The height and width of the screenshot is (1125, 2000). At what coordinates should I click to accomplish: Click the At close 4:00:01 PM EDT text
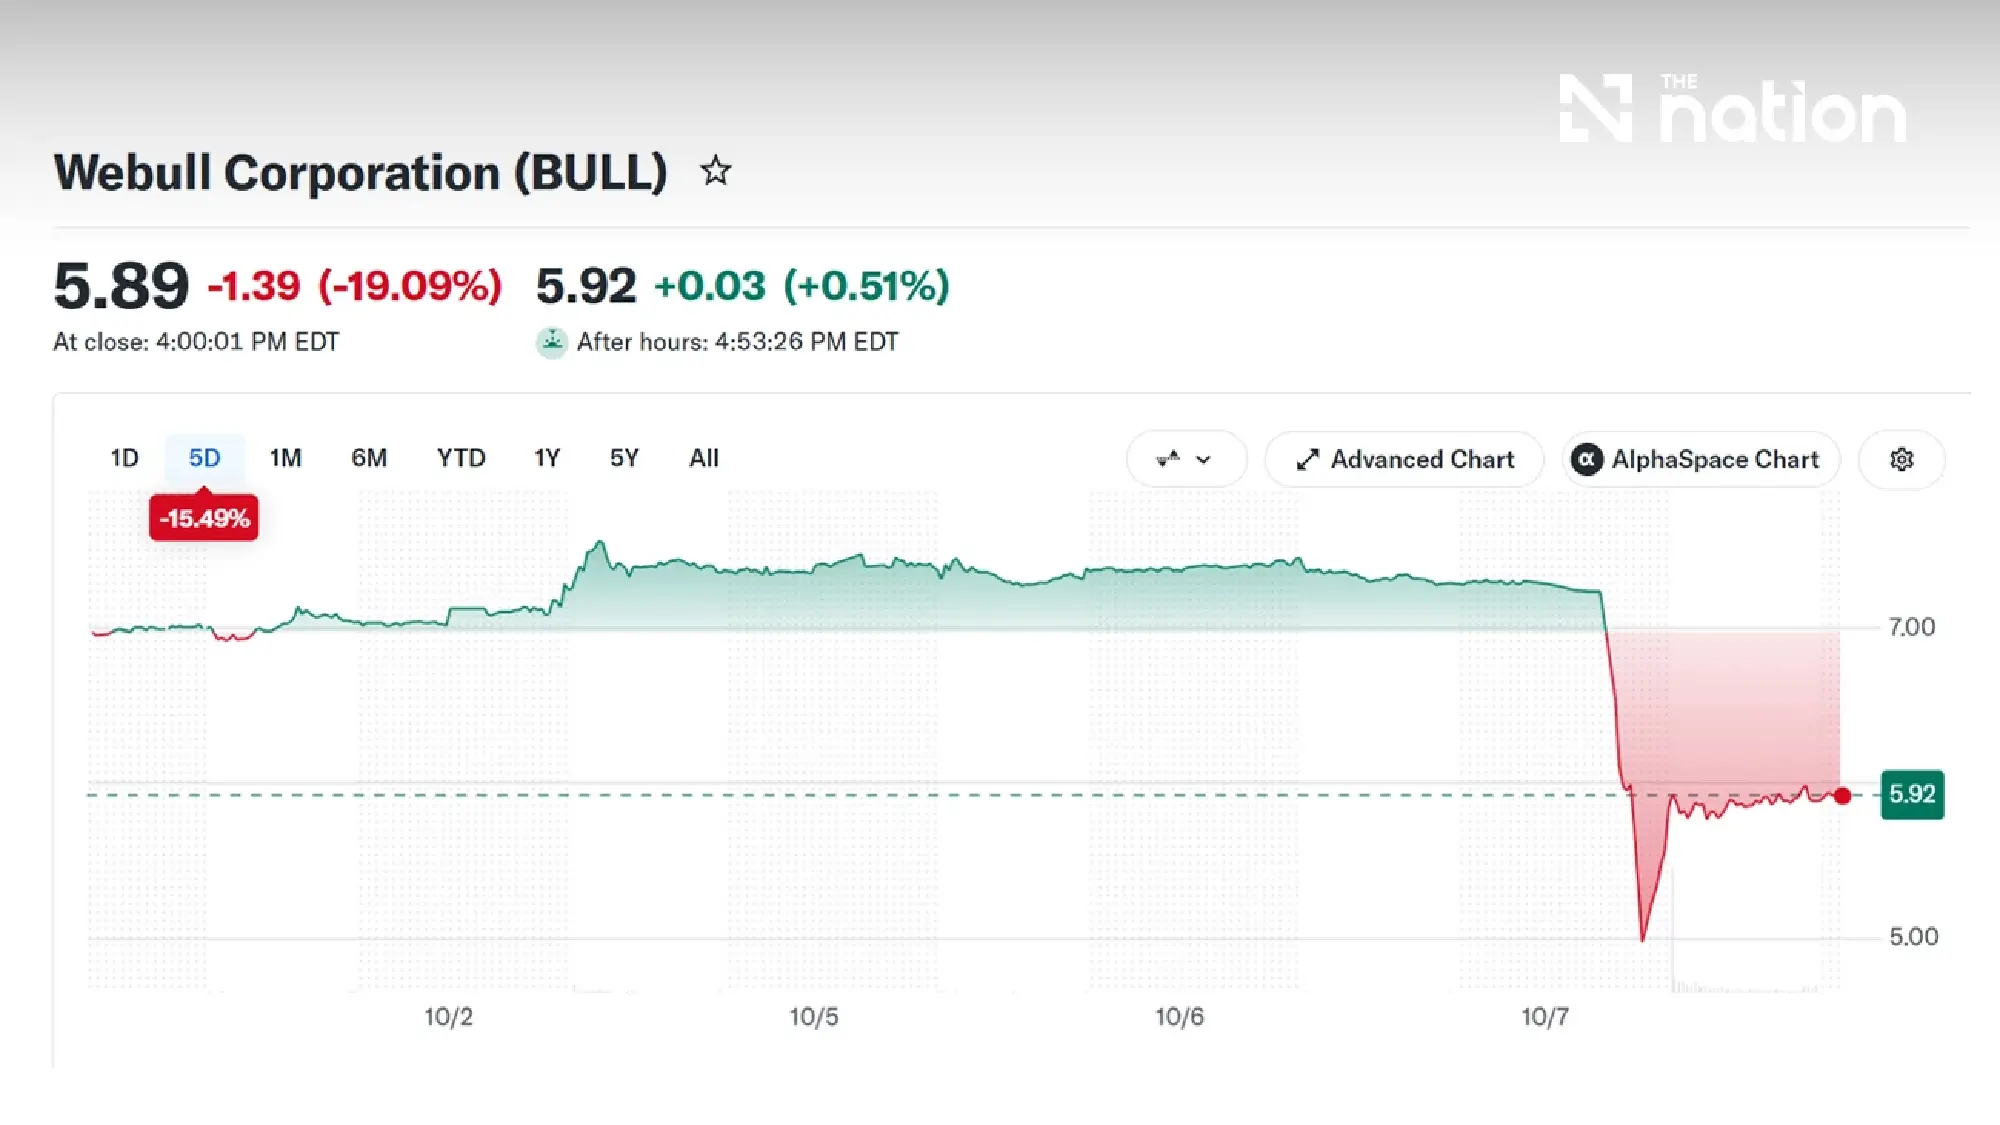(x=196, y=342)
